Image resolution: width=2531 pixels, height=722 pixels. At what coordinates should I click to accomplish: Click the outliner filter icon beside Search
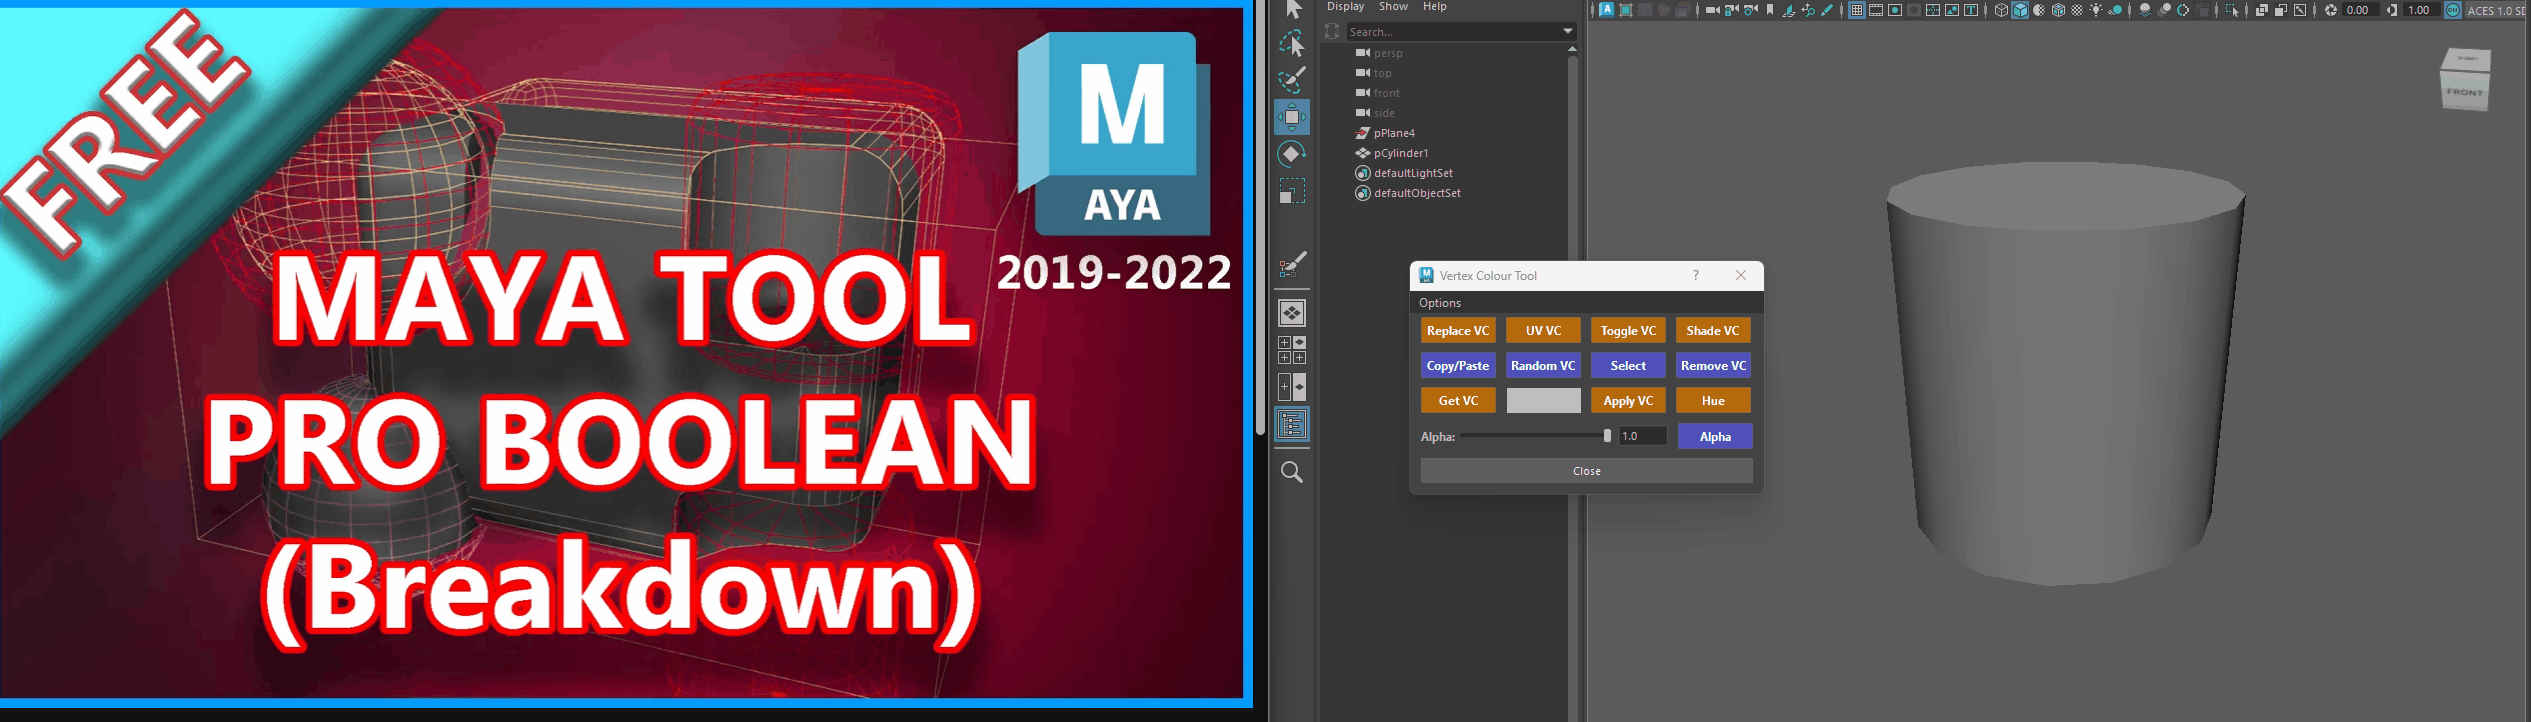1332,32
